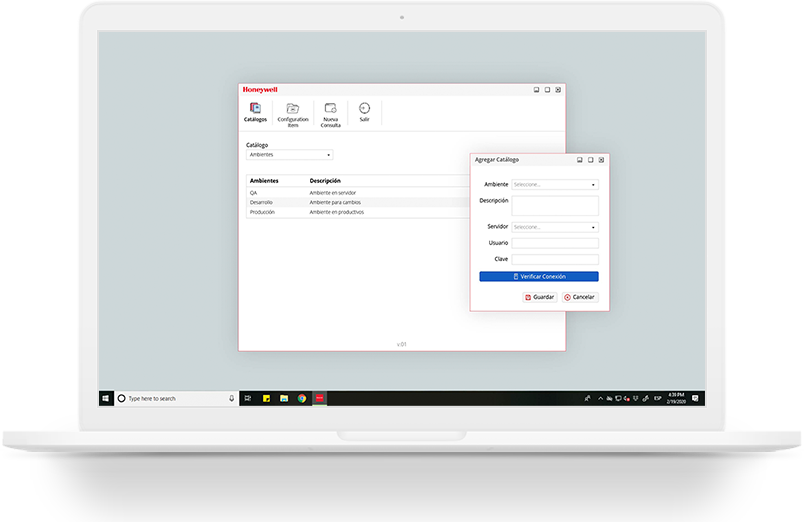The width and height of the screenshot is (804, 522).
Task: Expand the Servidor dropdown
Action: tap(555, 227)
